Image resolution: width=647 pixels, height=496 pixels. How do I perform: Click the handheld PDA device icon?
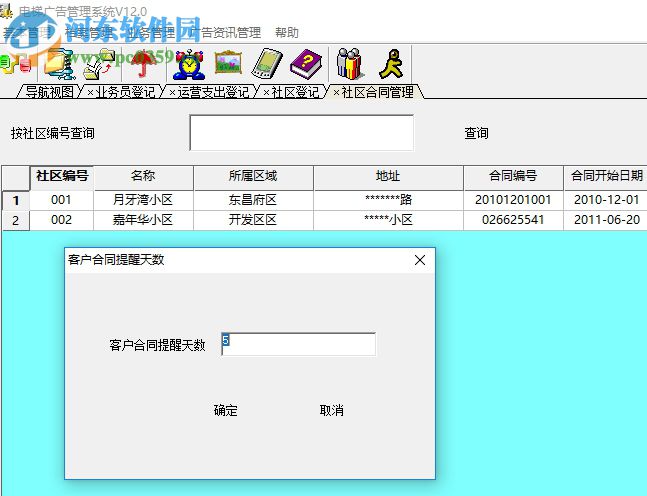tap(267, 64)
